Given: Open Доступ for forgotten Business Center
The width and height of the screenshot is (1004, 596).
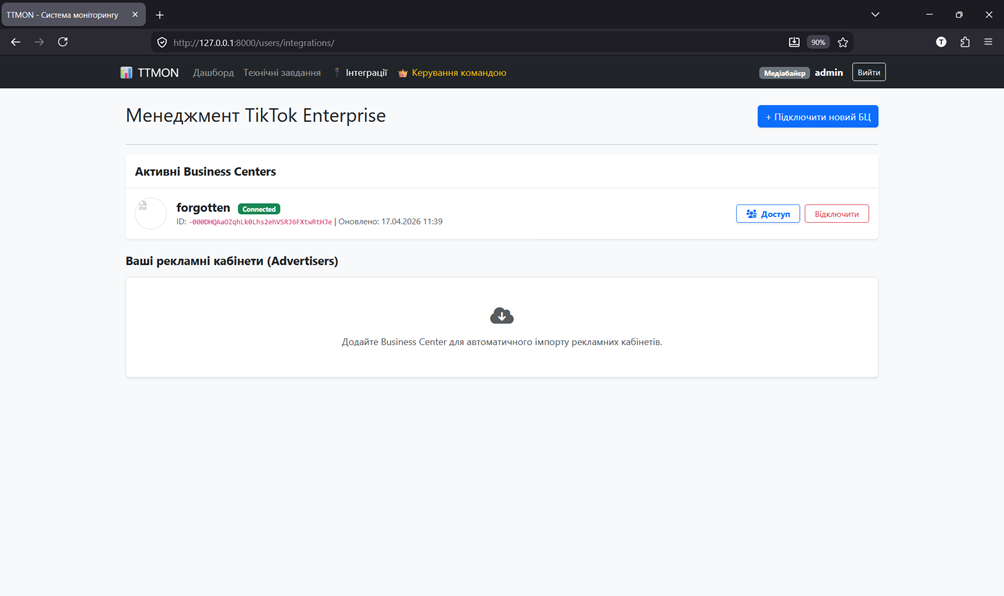Looking at the screenshot, I should 768,214.
